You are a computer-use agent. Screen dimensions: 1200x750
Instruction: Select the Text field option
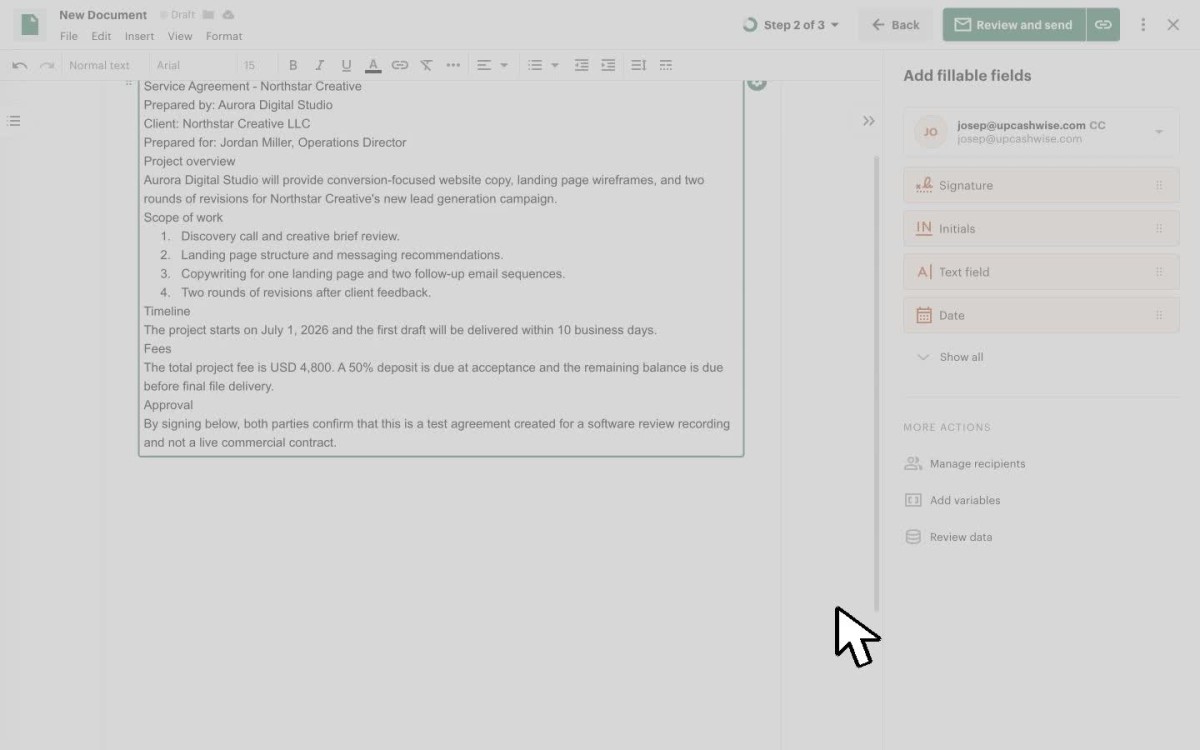(1041, 272)
